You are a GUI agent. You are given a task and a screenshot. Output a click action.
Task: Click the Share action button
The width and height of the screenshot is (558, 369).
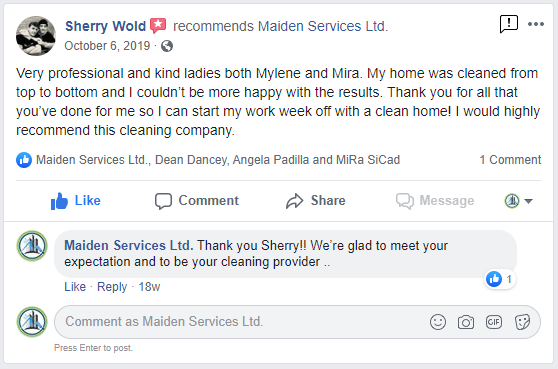click(316, 201)
